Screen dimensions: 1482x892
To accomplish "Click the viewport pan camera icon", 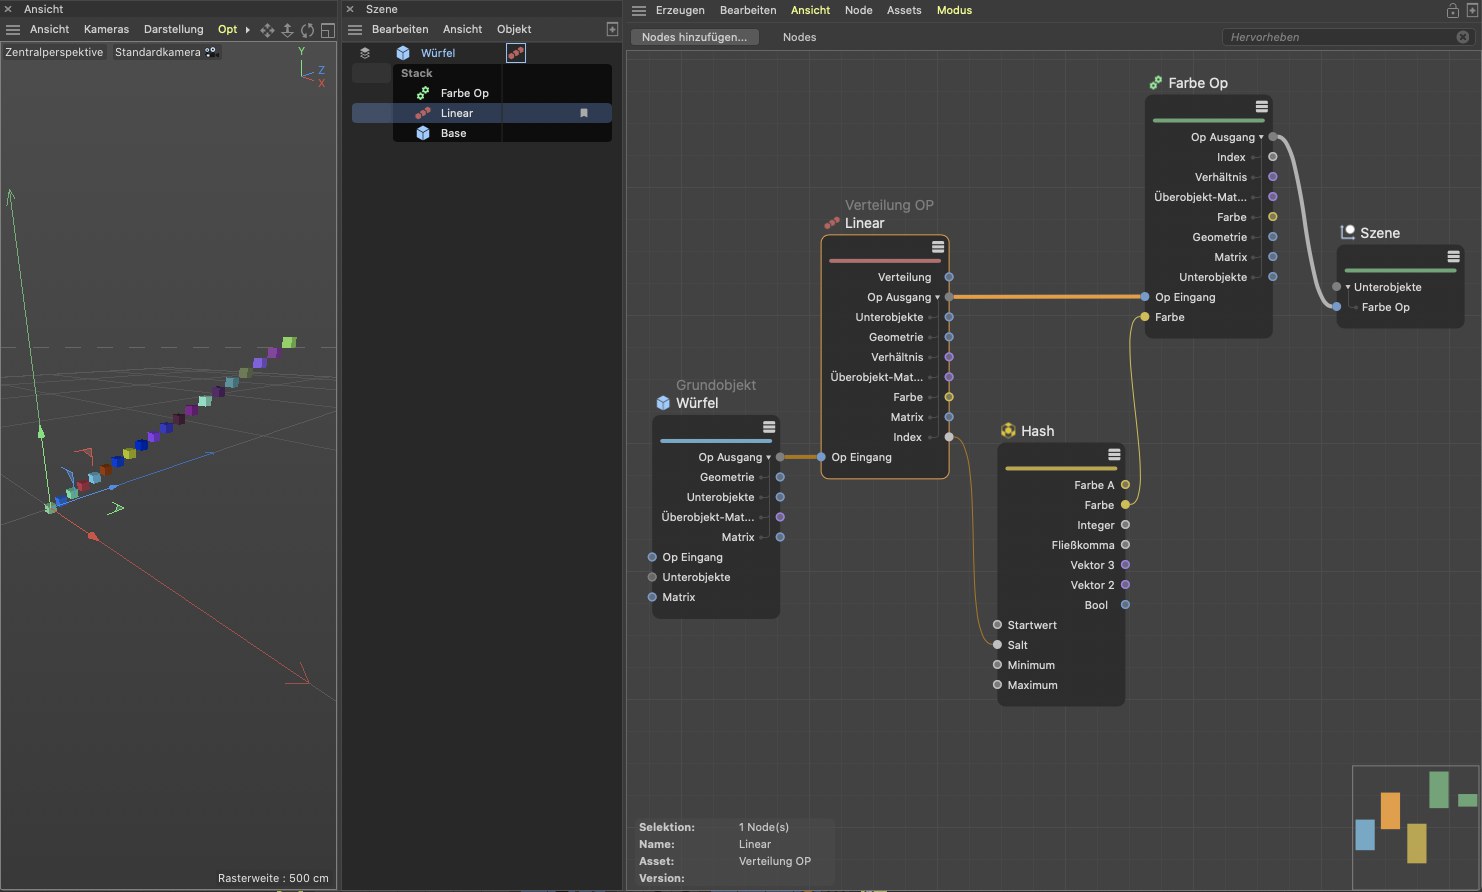I will click(267, 30).
